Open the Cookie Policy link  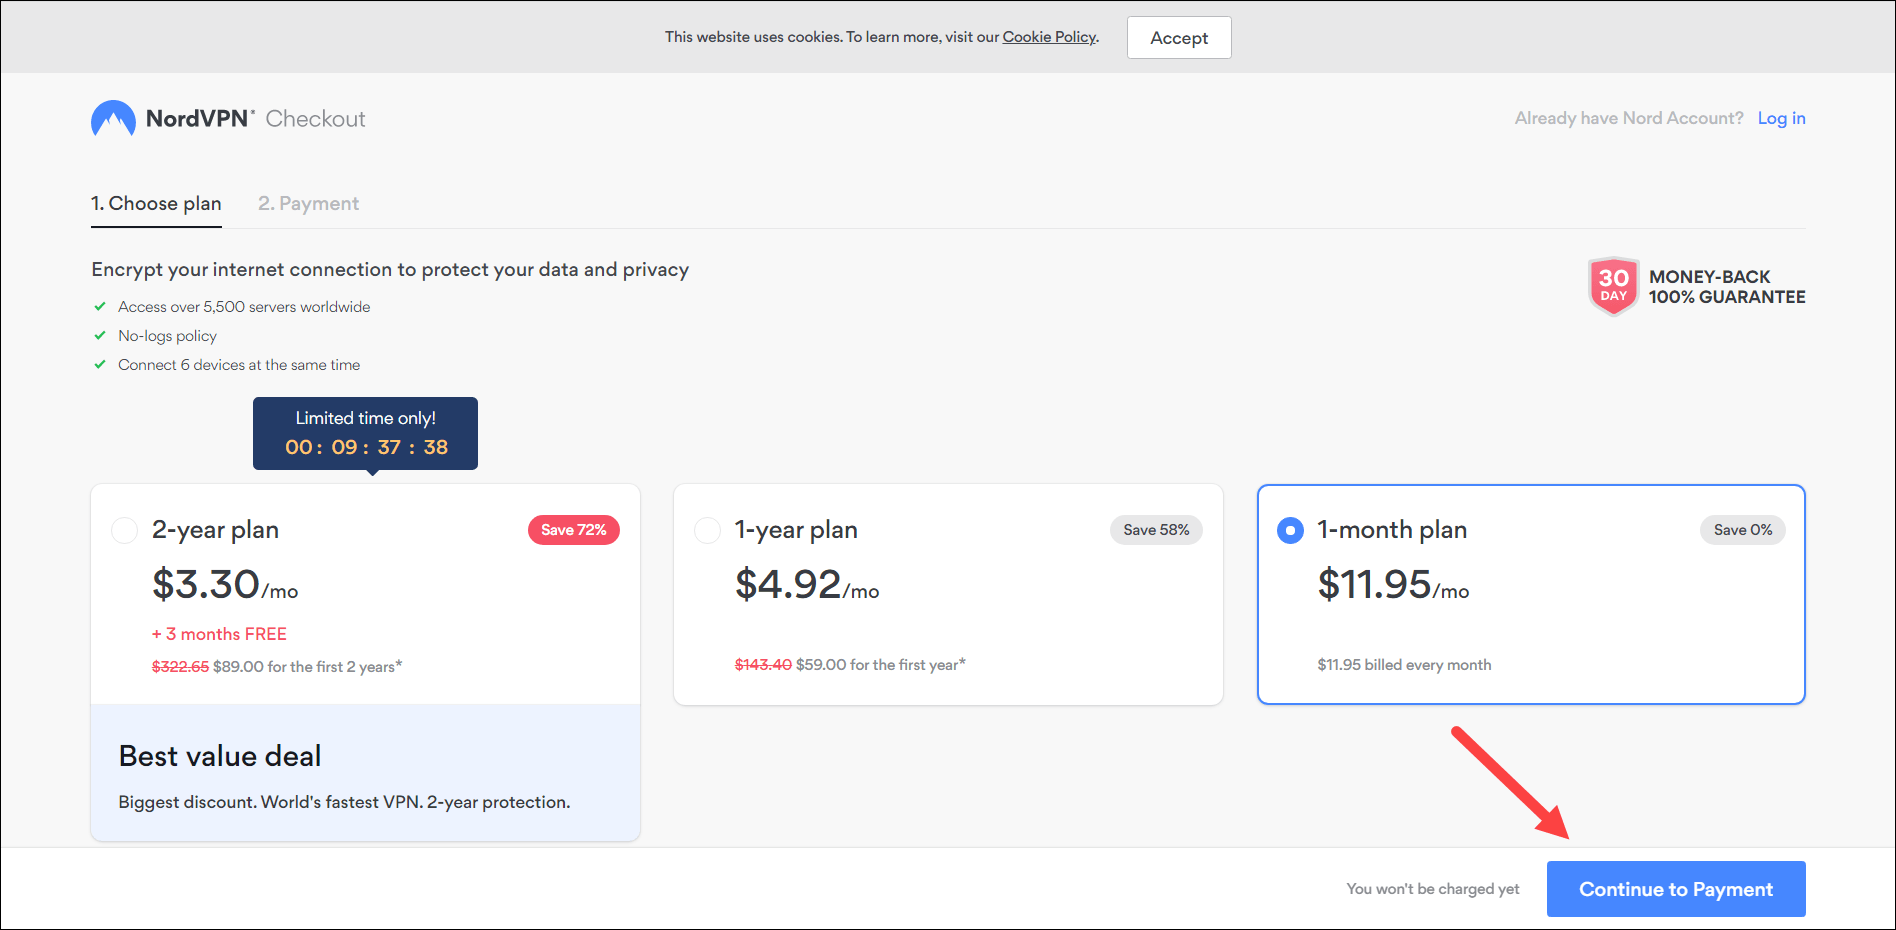tap(1049, 37)
